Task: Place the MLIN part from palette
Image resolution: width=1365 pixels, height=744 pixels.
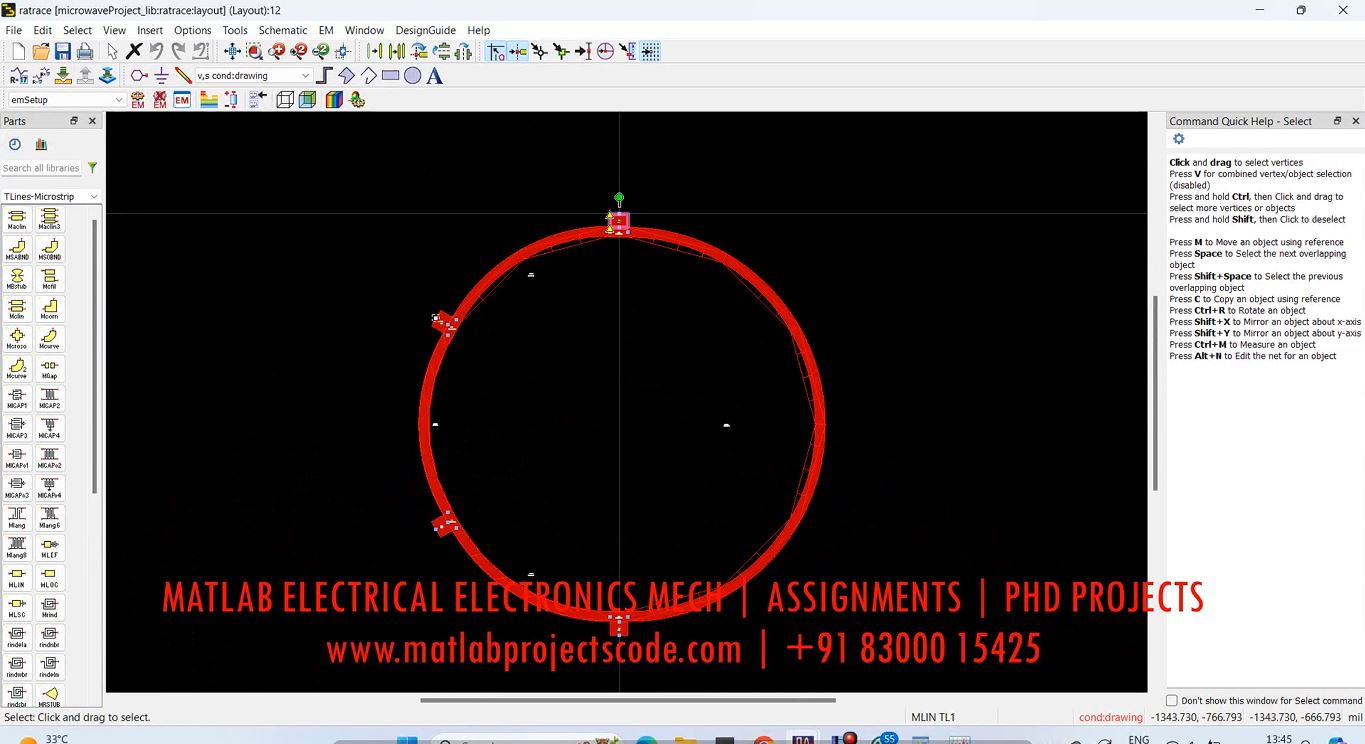Action: point(17,577)
